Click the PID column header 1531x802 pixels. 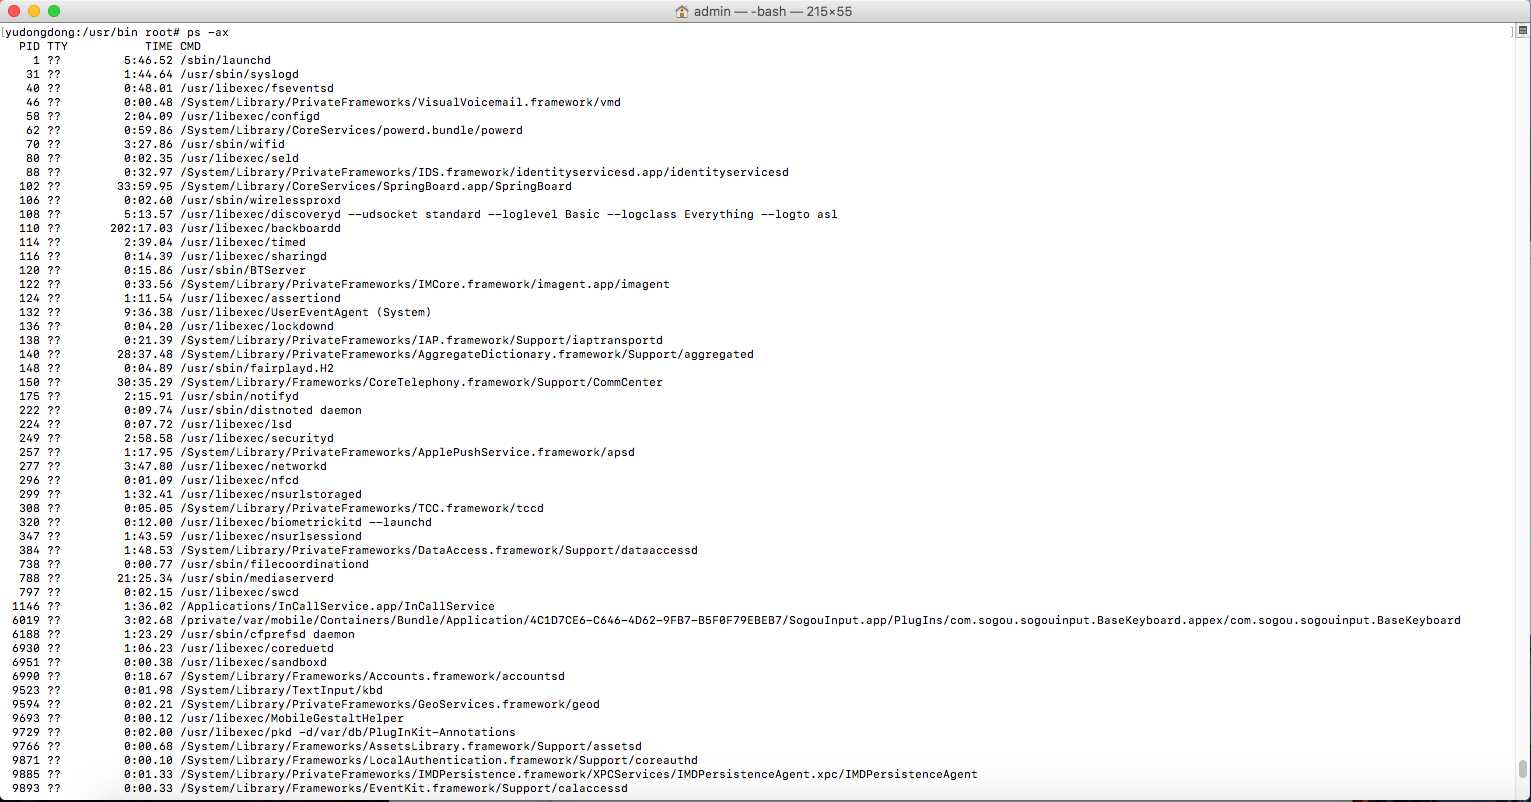[29, 46]
